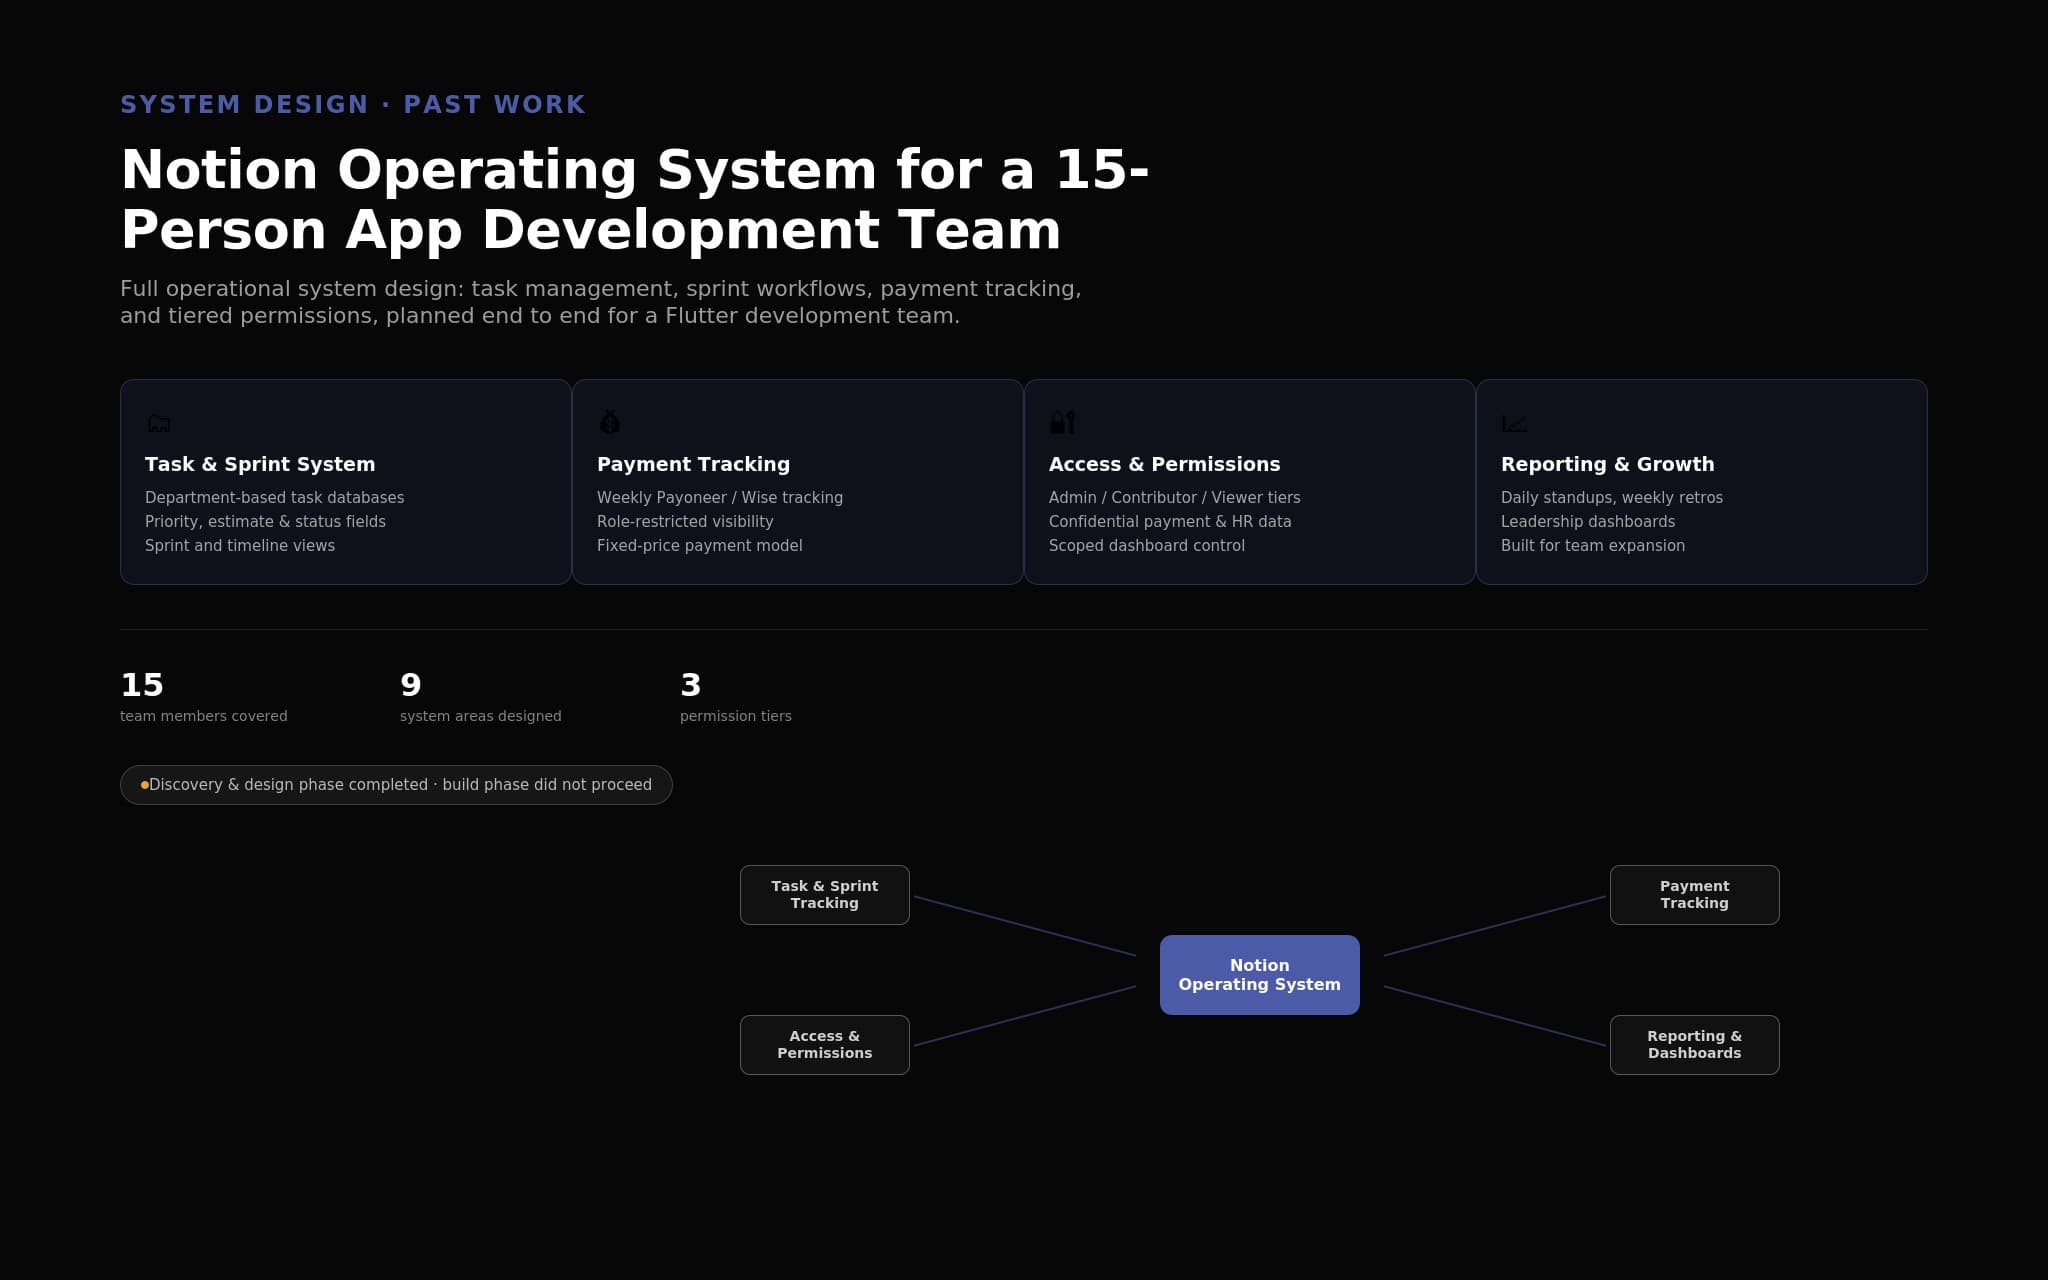
Task: Click the Payment Tracking diagram node
Action: click(1695, 895)
